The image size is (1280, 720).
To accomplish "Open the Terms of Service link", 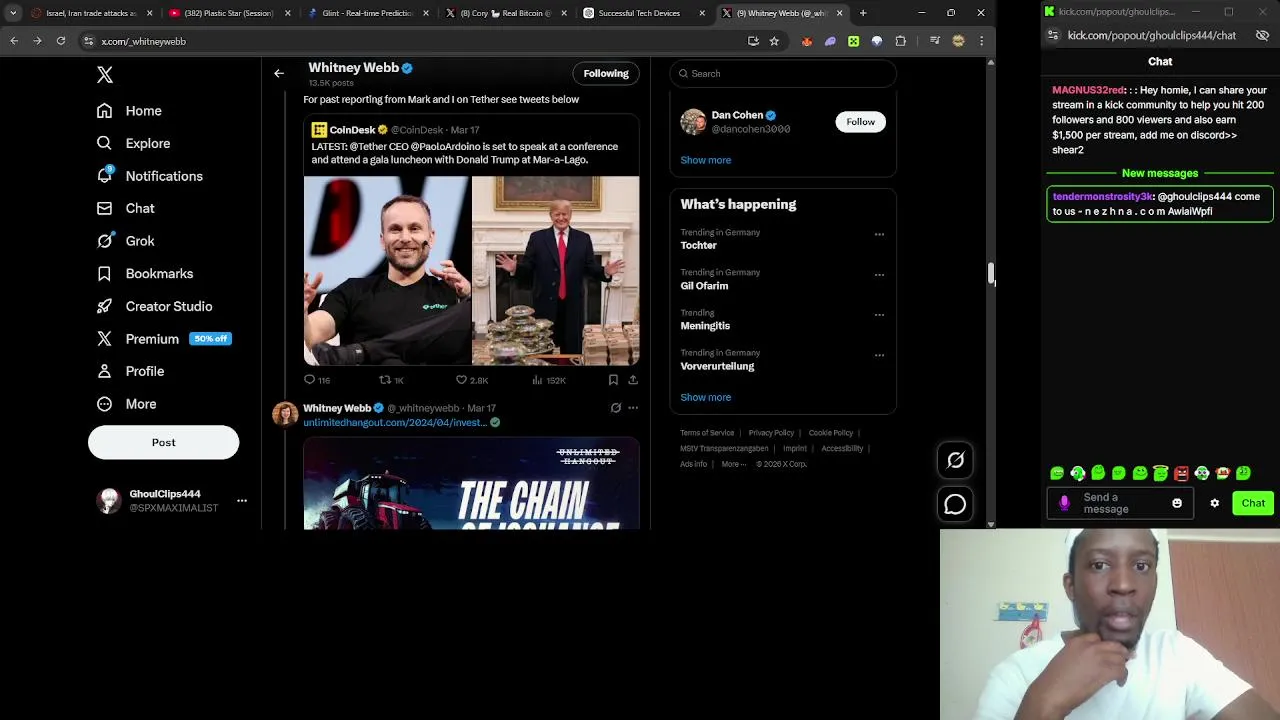I will pos(707,433).
